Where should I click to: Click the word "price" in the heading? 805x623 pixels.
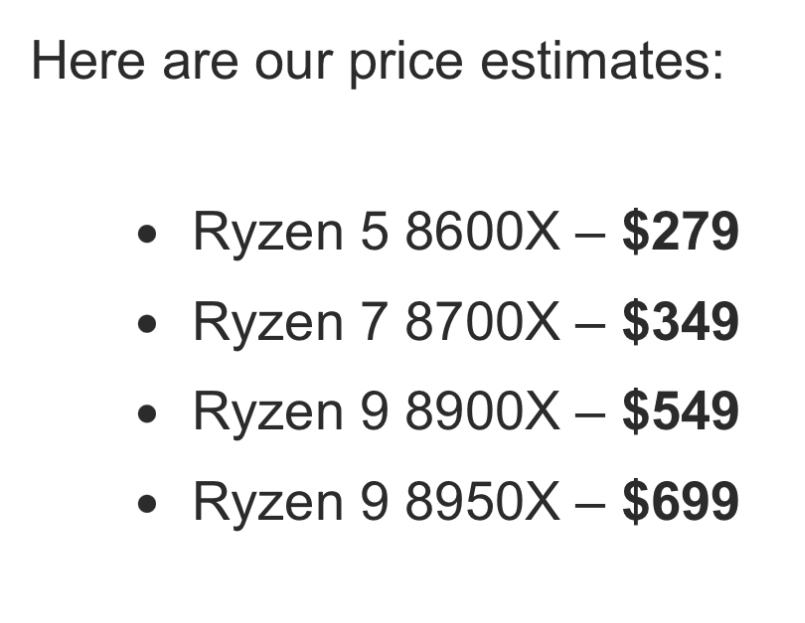point(406,63)
